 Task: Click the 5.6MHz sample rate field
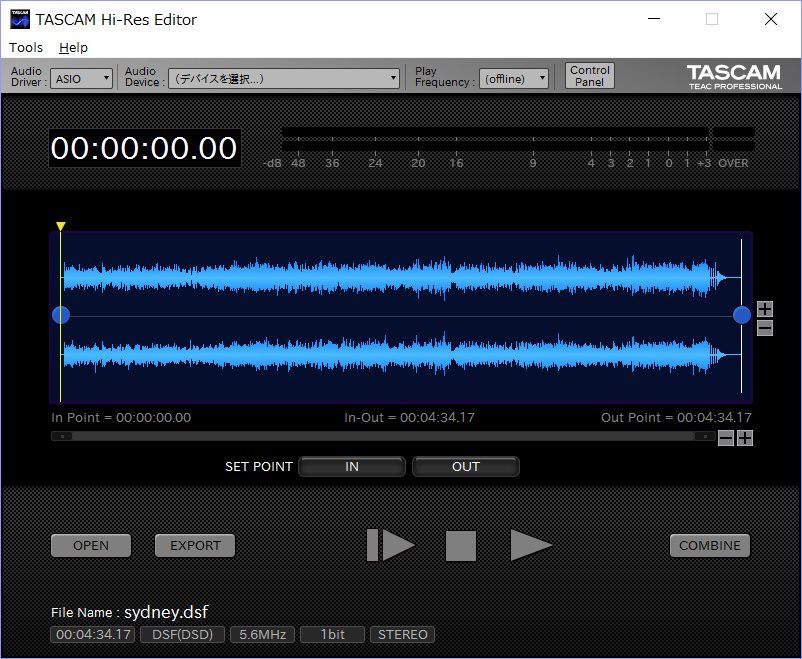click(x=262, y=634)
